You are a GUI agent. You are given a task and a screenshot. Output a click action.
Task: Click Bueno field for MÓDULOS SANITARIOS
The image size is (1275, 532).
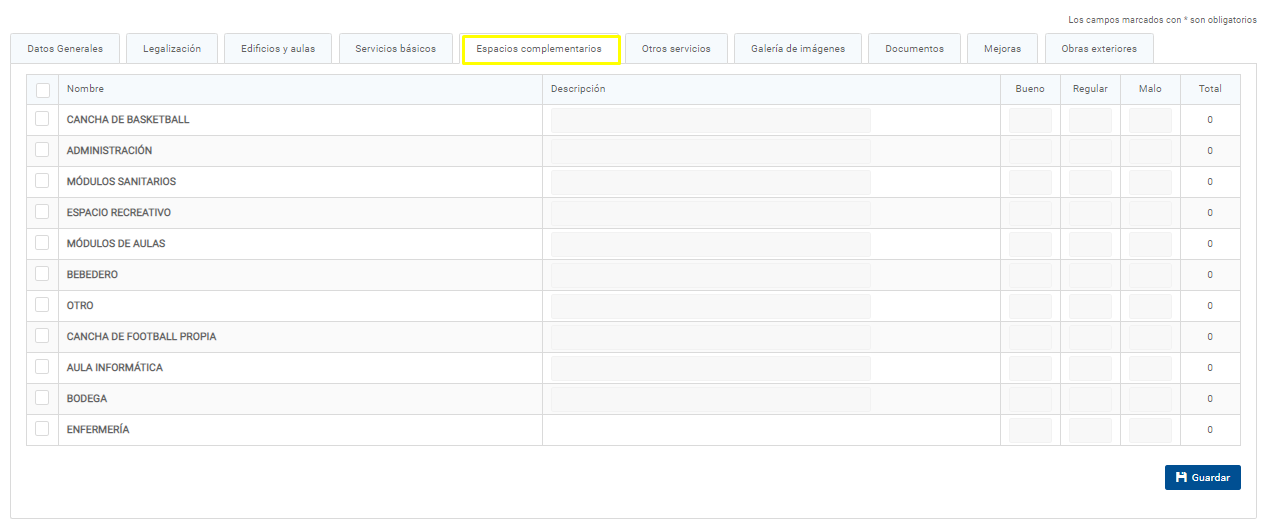click(x=1030, y=182)
